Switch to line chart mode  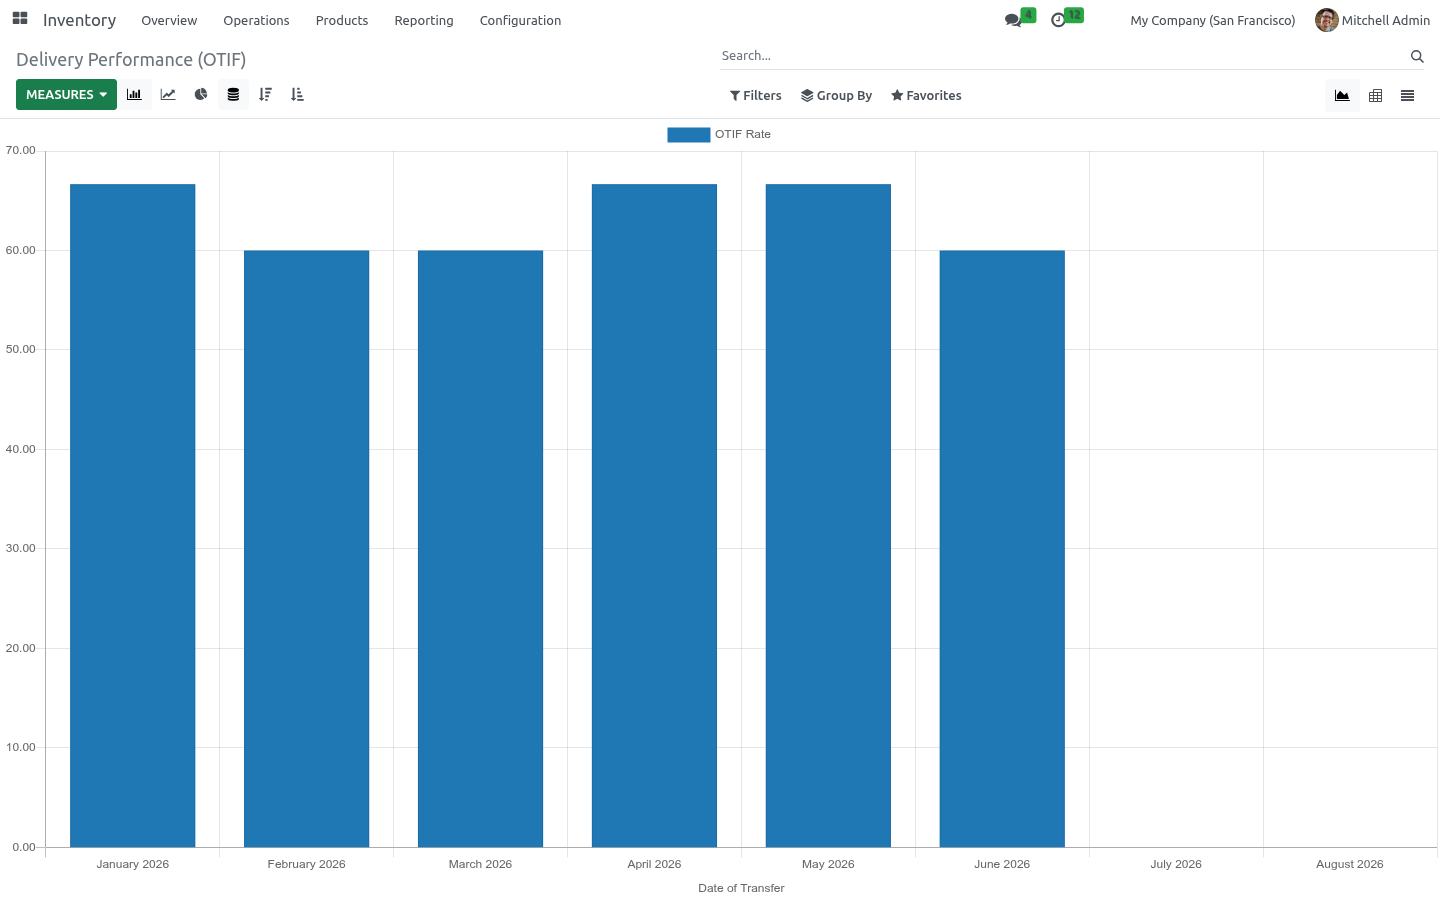pos(168,95)
